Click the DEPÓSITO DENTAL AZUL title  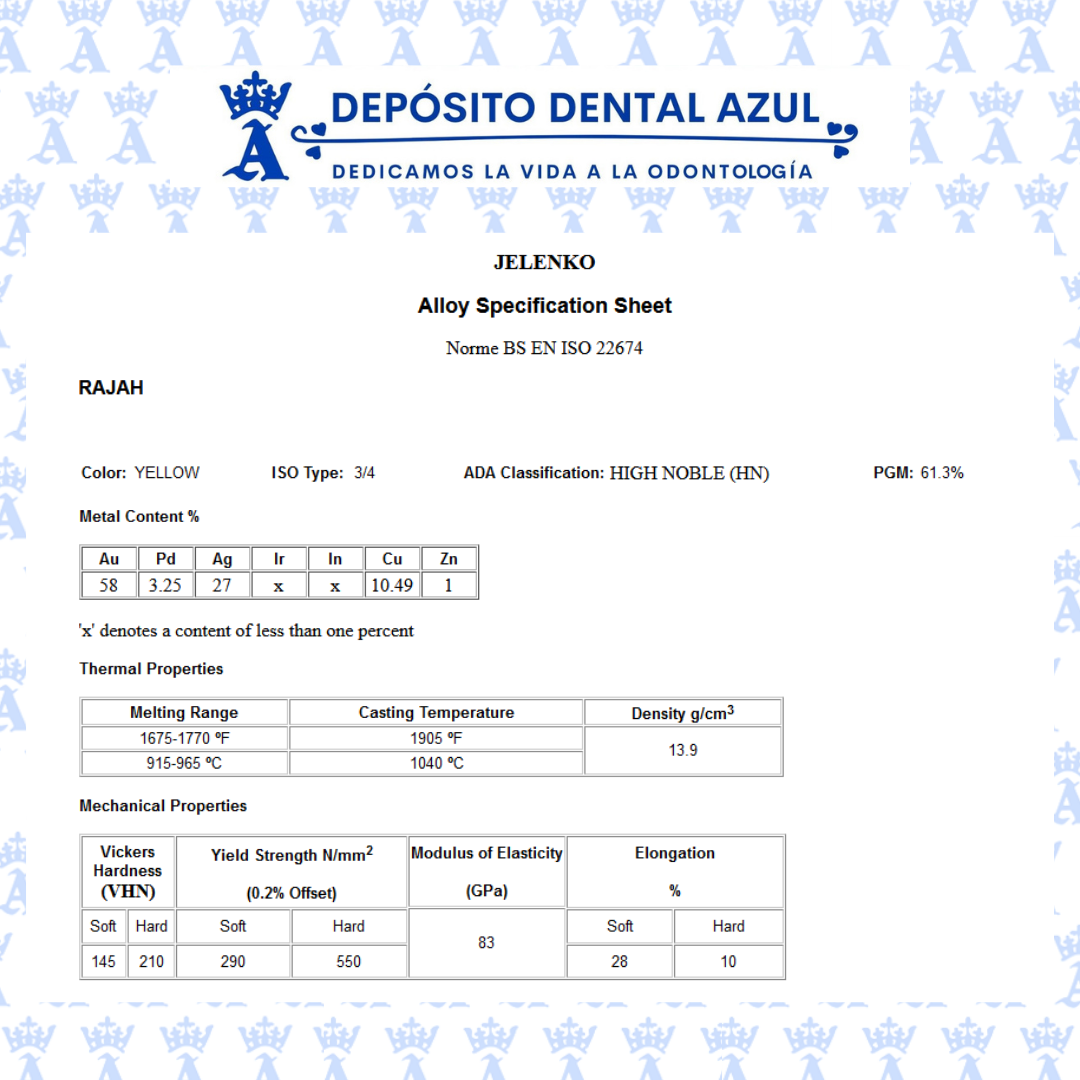[574, 108]
